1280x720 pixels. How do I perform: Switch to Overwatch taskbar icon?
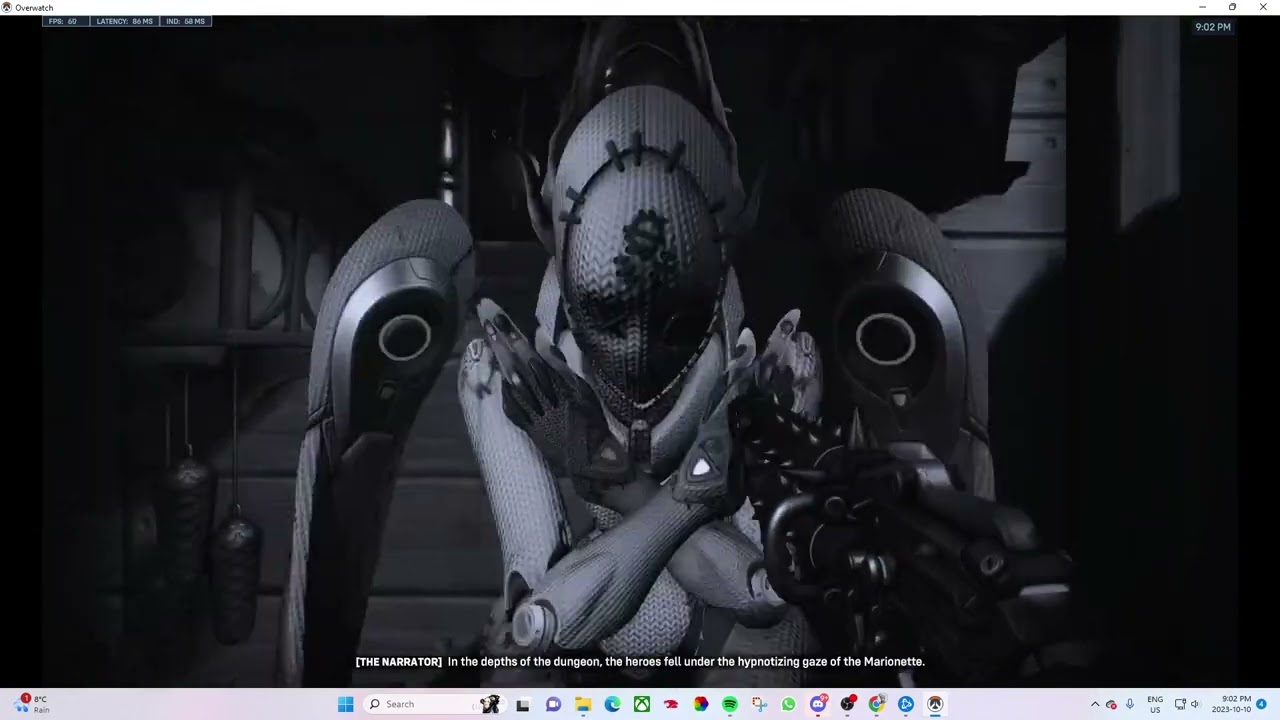coord(936,704)
